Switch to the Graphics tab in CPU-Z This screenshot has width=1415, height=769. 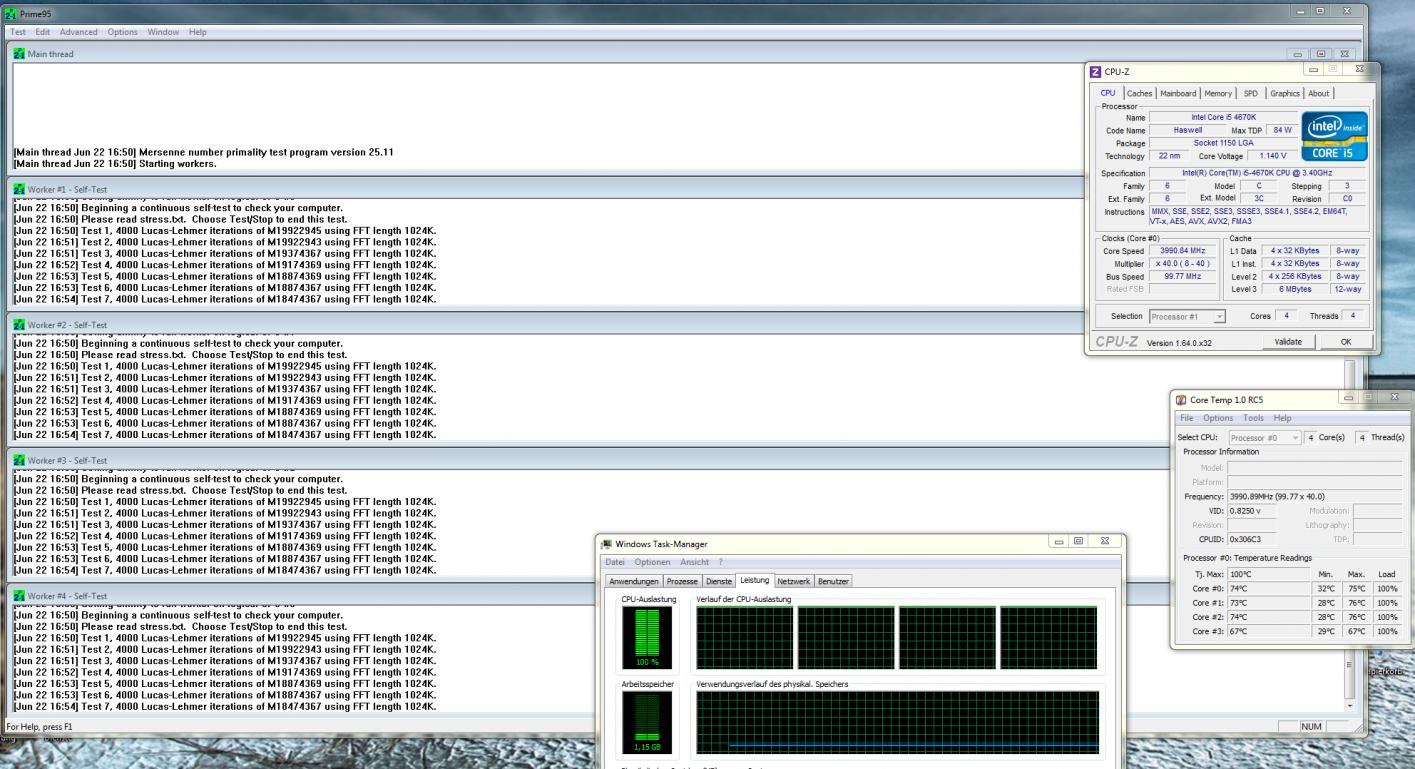1285,94
